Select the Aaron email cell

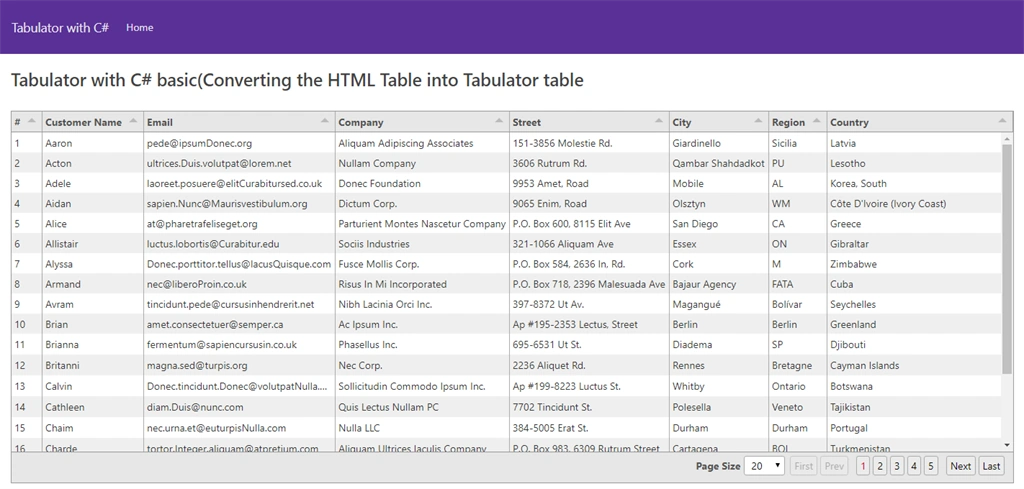239,143
